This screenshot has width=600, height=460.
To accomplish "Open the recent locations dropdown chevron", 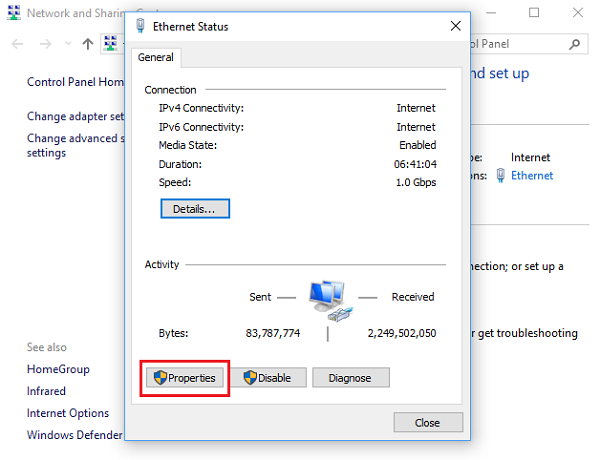I will pyautogui.click(x=67, y=44).
